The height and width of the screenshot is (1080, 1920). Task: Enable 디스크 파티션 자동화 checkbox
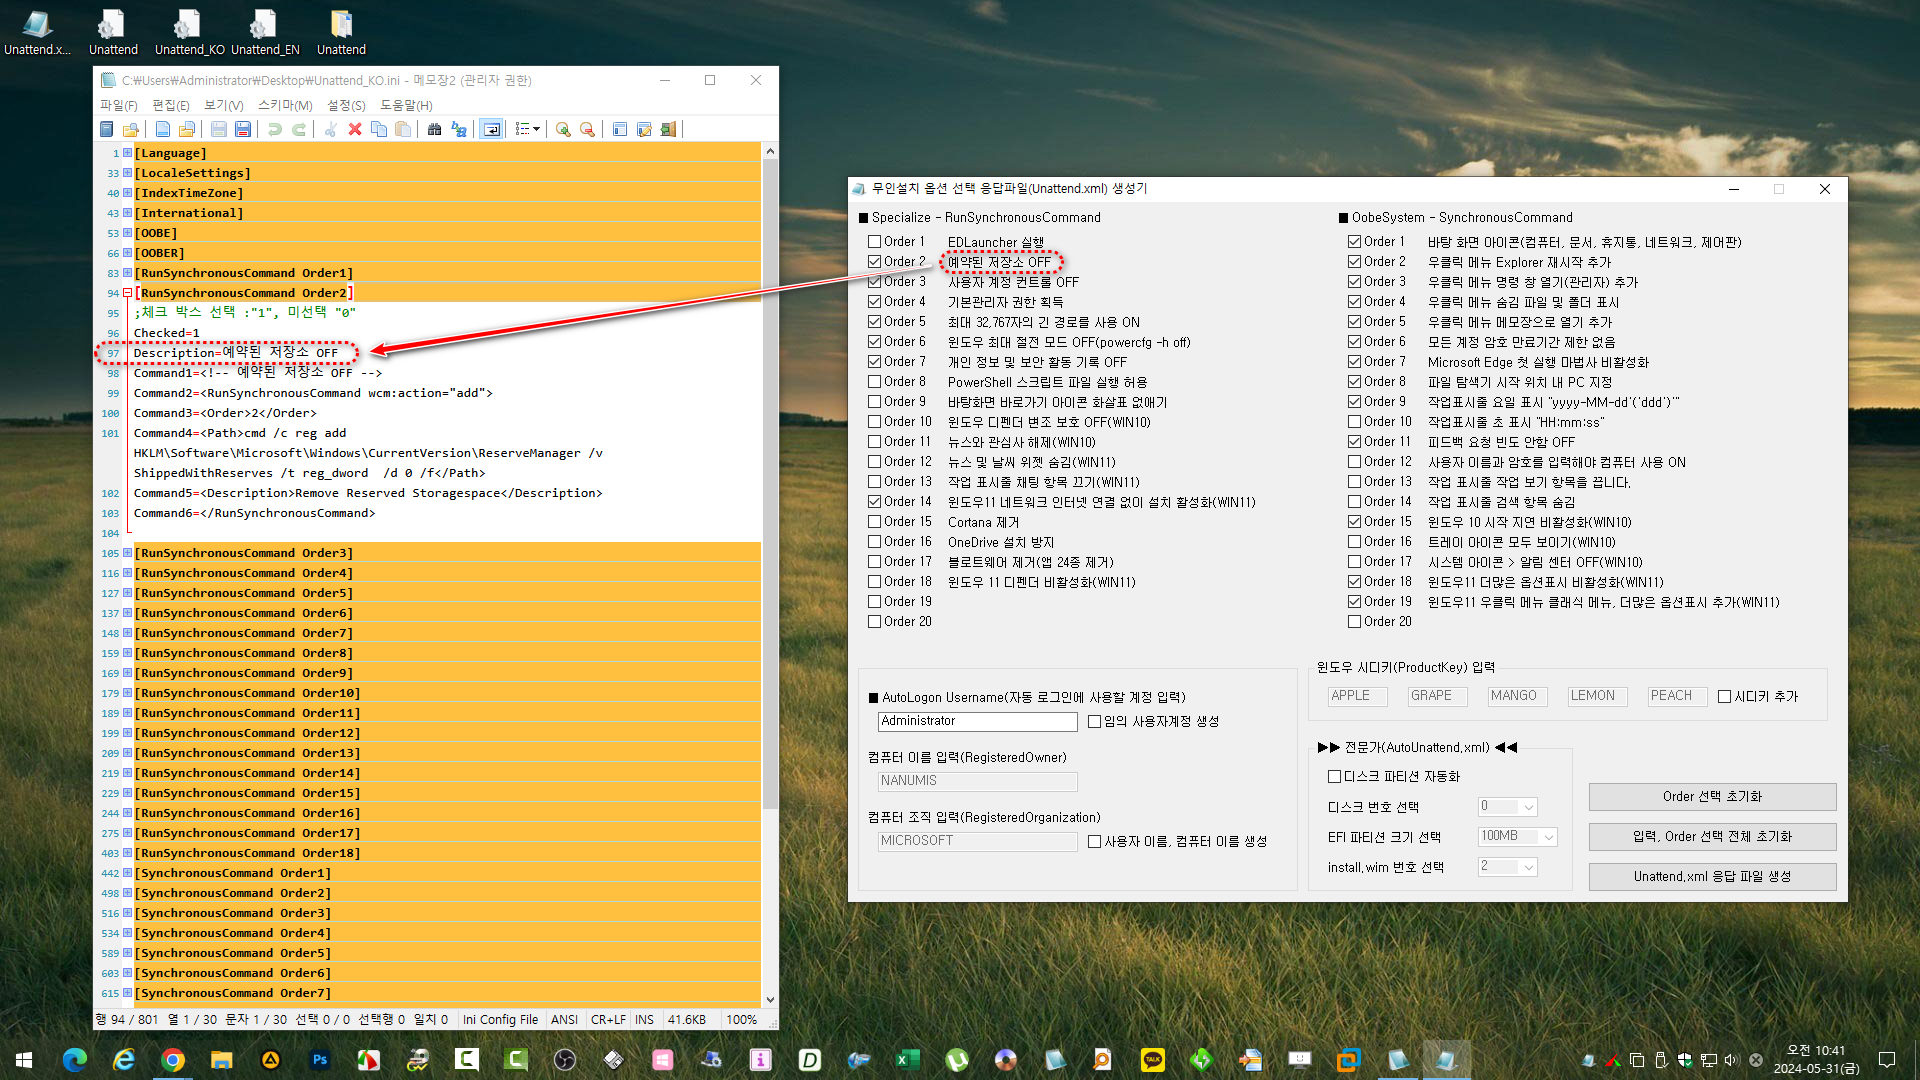1334,776
